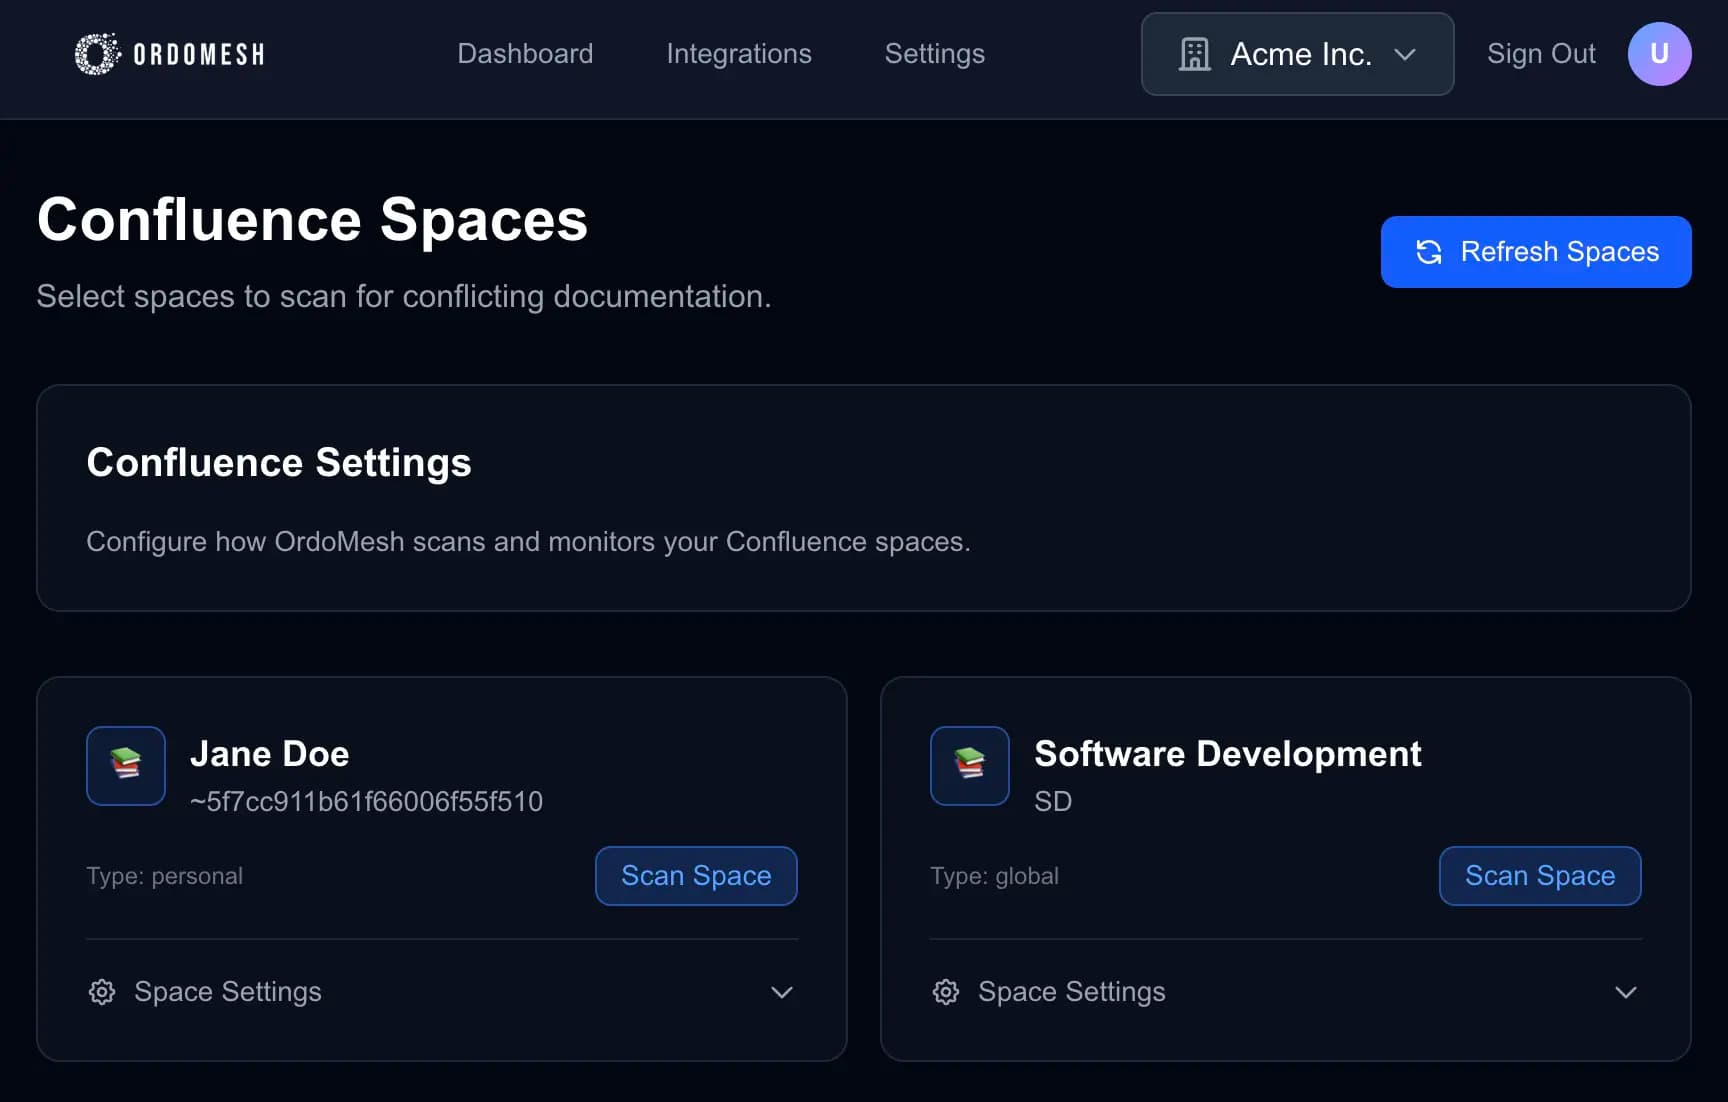Click the OrdoMesh logo icon
The height and width of the screenshot is (1102, 1728).
[x=95, y=53]
